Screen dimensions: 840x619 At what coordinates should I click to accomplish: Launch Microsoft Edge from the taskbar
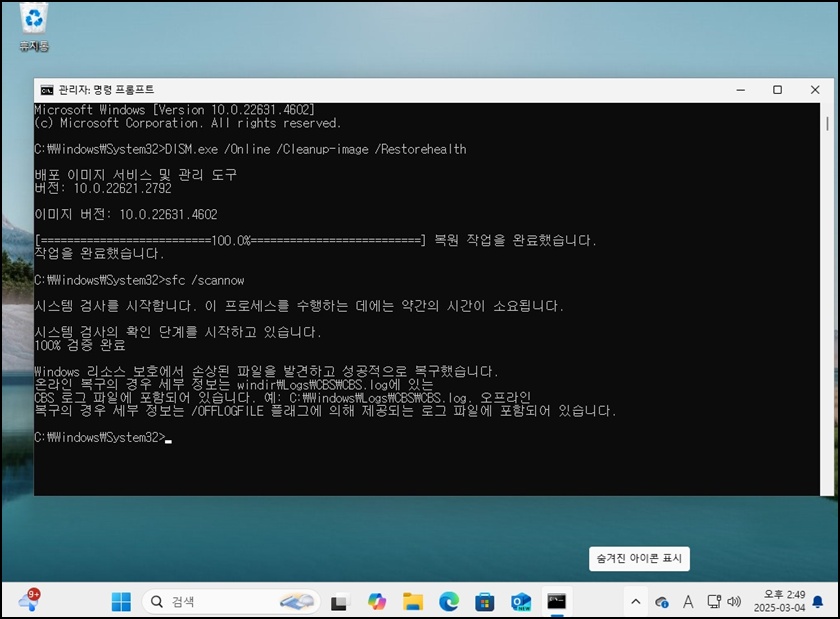coord(449,602)
